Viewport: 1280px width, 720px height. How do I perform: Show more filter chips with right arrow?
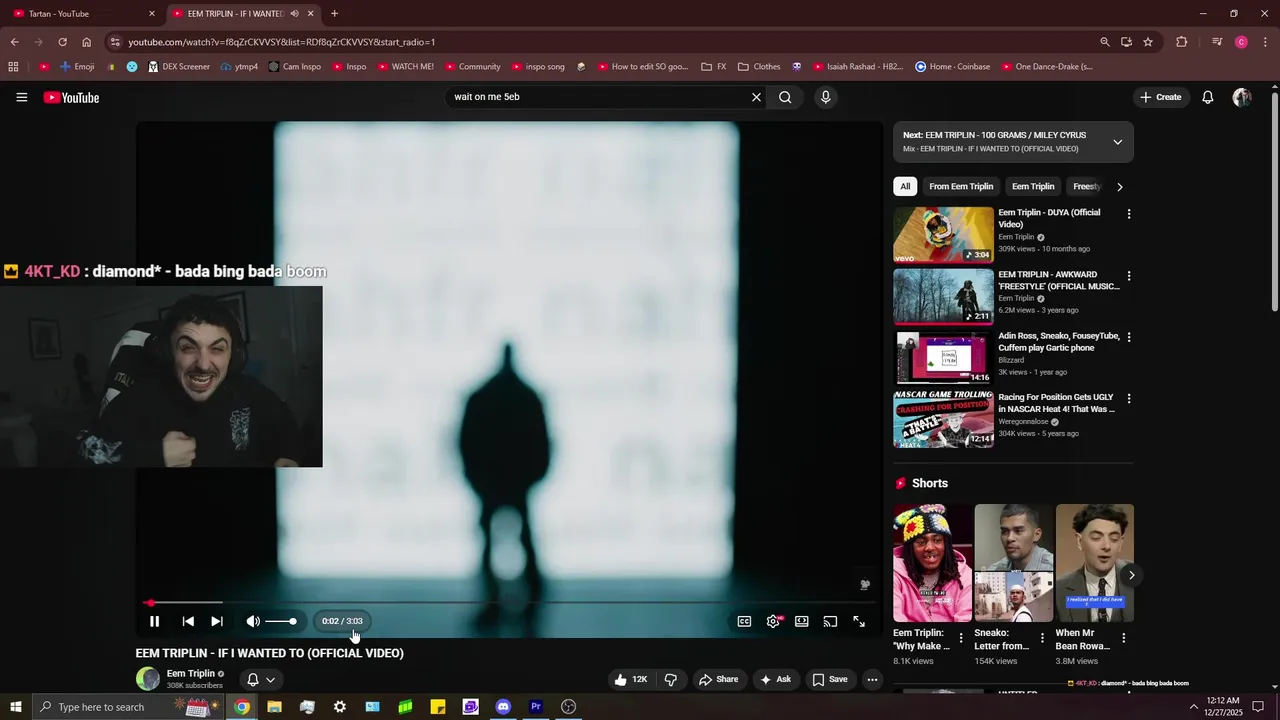coord(1120,187)
